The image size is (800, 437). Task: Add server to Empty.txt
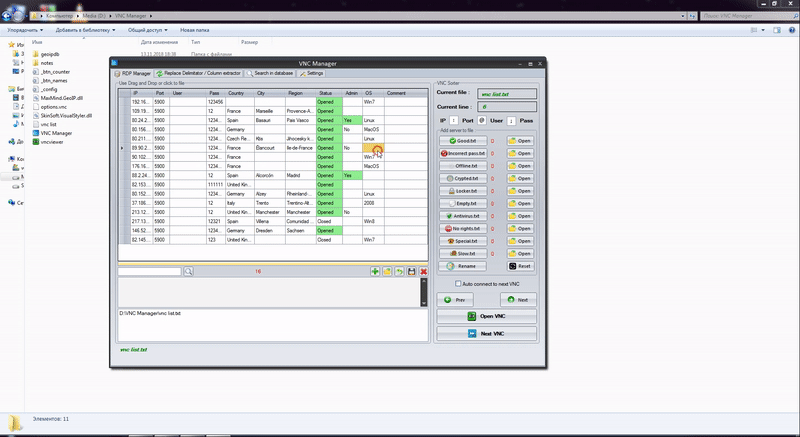pyautogui.click(x=463, y=203)
